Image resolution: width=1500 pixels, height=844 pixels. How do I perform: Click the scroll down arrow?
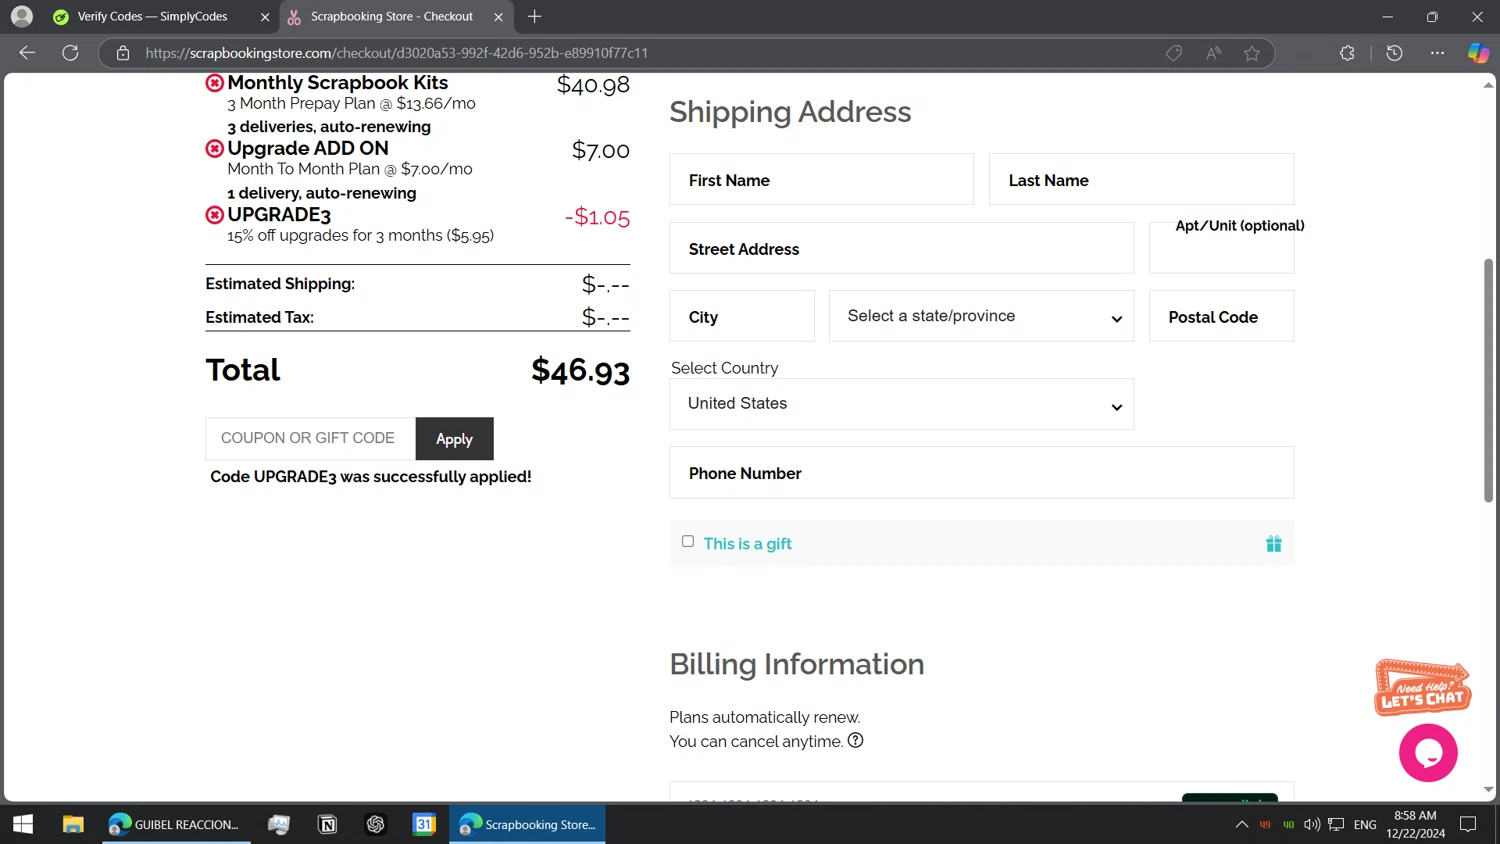1488,790
